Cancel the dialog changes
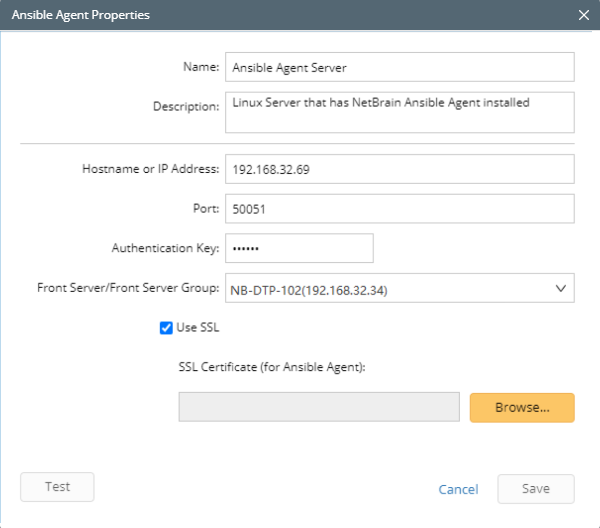Screen dimensions: 600x528 point(458,489)
